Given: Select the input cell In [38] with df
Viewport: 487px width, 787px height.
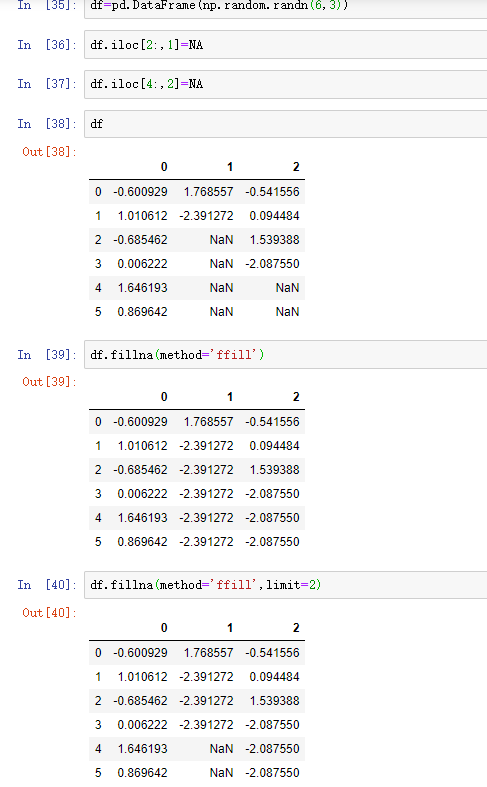Looking at the screenshot, I should pos(286,124).
